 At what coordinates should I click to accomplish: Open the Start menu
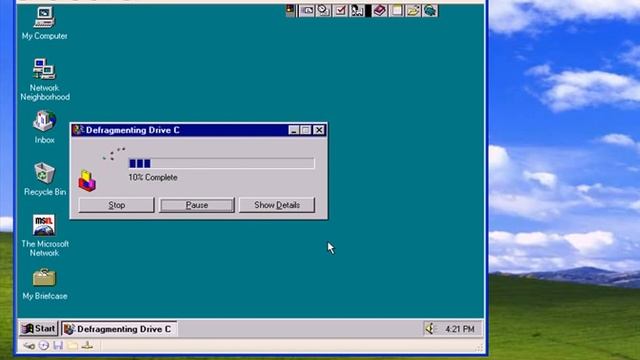(x=39, y=329)
